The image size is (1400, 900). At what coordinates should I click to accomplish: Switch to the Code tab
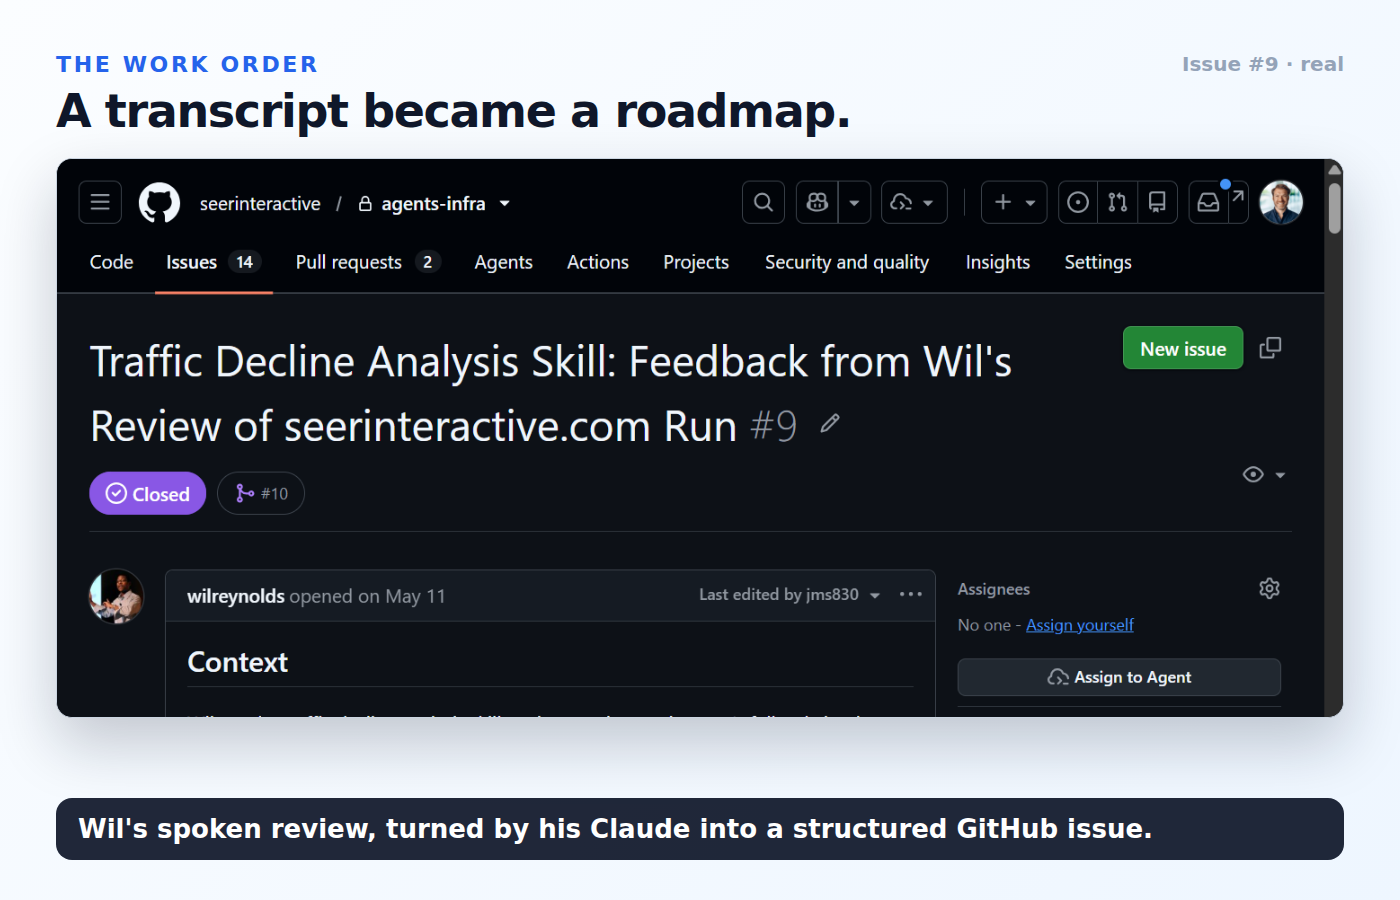coord(111,262)
